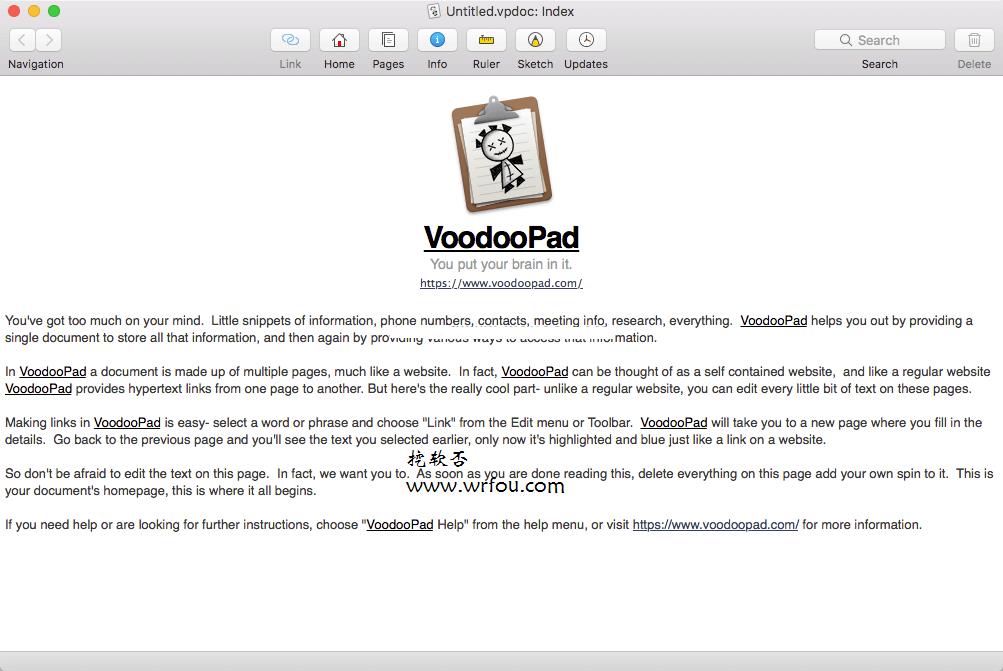Image resolution: width=1003 pixels, height=671 pixels.
Task: Click the Link toolbar icon
Action: (x=290, y=40)
